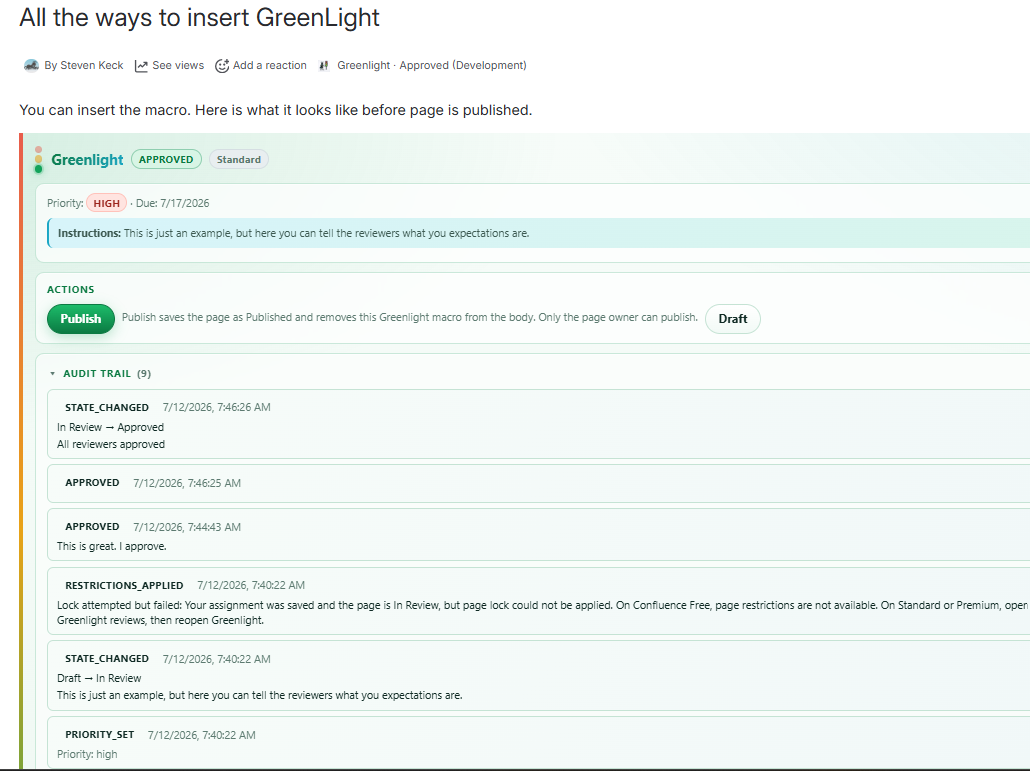Viewport: 1030px width, 771px height.
Task: Open the See views link
Action: pos(178,65)
